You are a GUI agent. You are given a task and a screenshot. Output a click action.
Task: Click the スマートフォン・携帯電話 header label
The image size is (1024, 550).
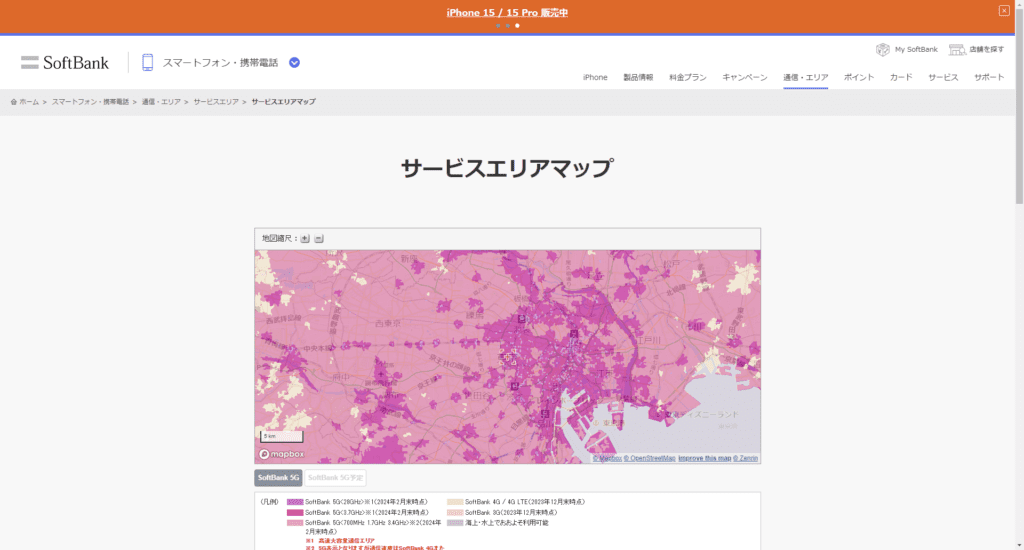click(x=220, y=63)
